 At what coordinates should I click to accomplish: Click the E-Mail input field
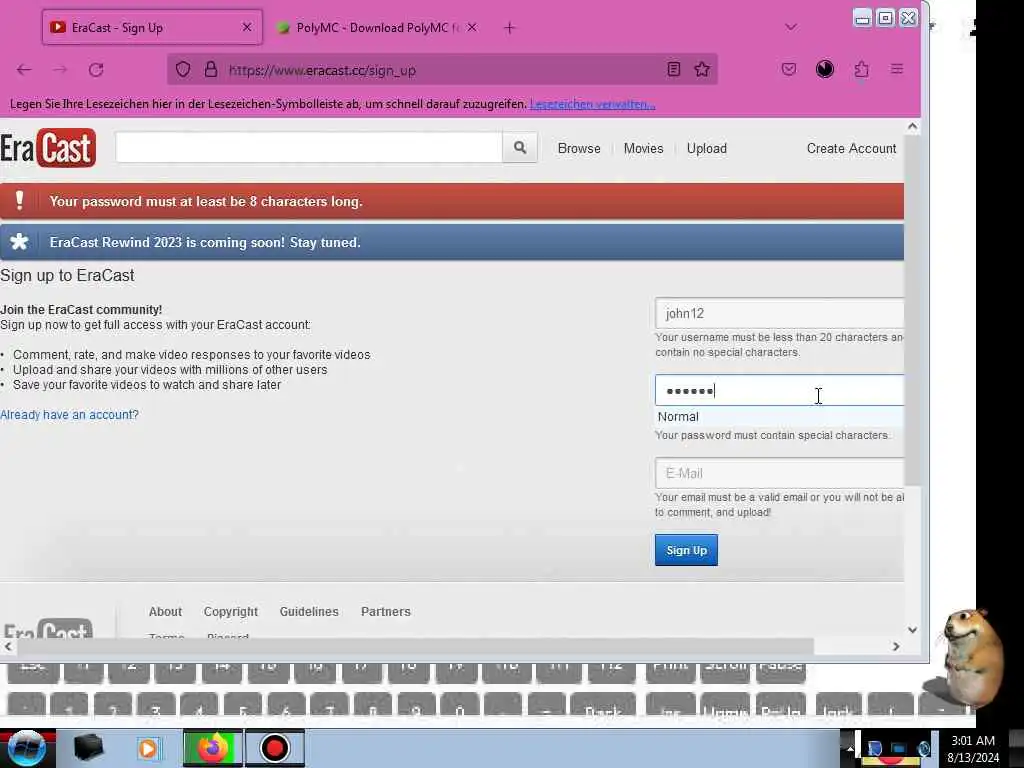click(x=780, y=473)
